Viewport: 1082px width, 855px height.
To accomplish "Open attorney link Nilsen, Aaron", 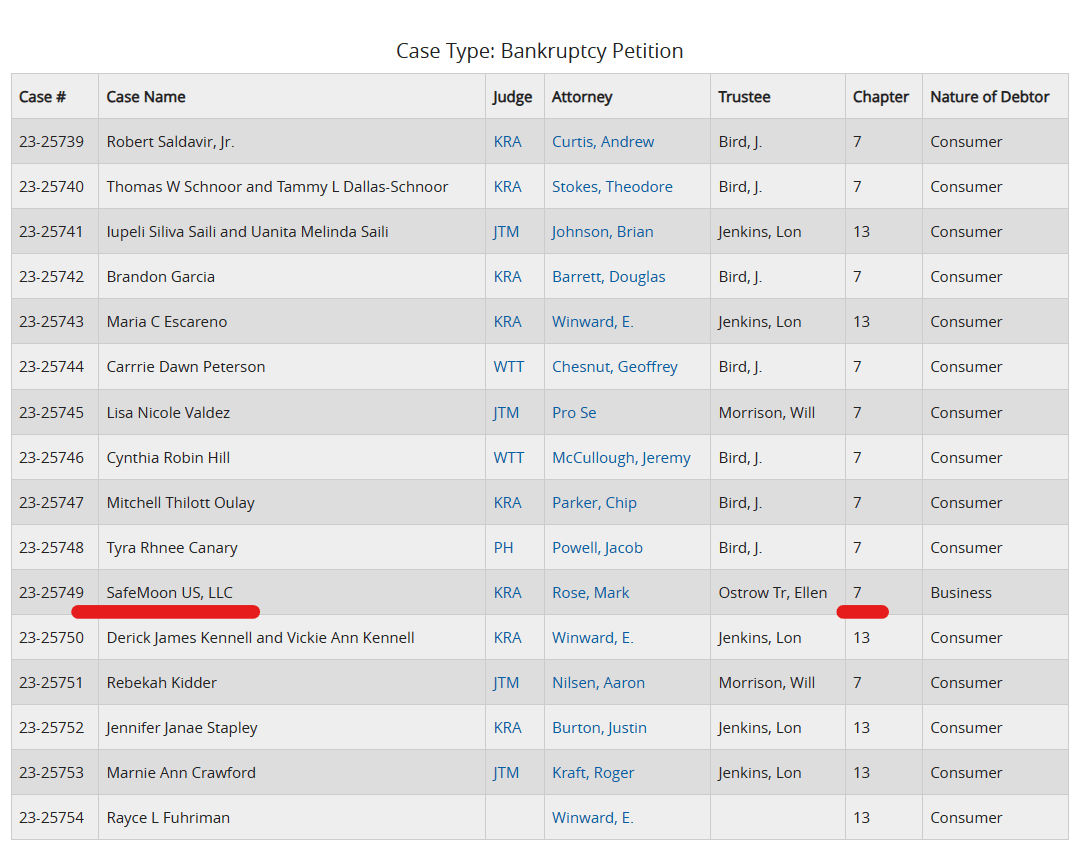I will coord(598,683).
